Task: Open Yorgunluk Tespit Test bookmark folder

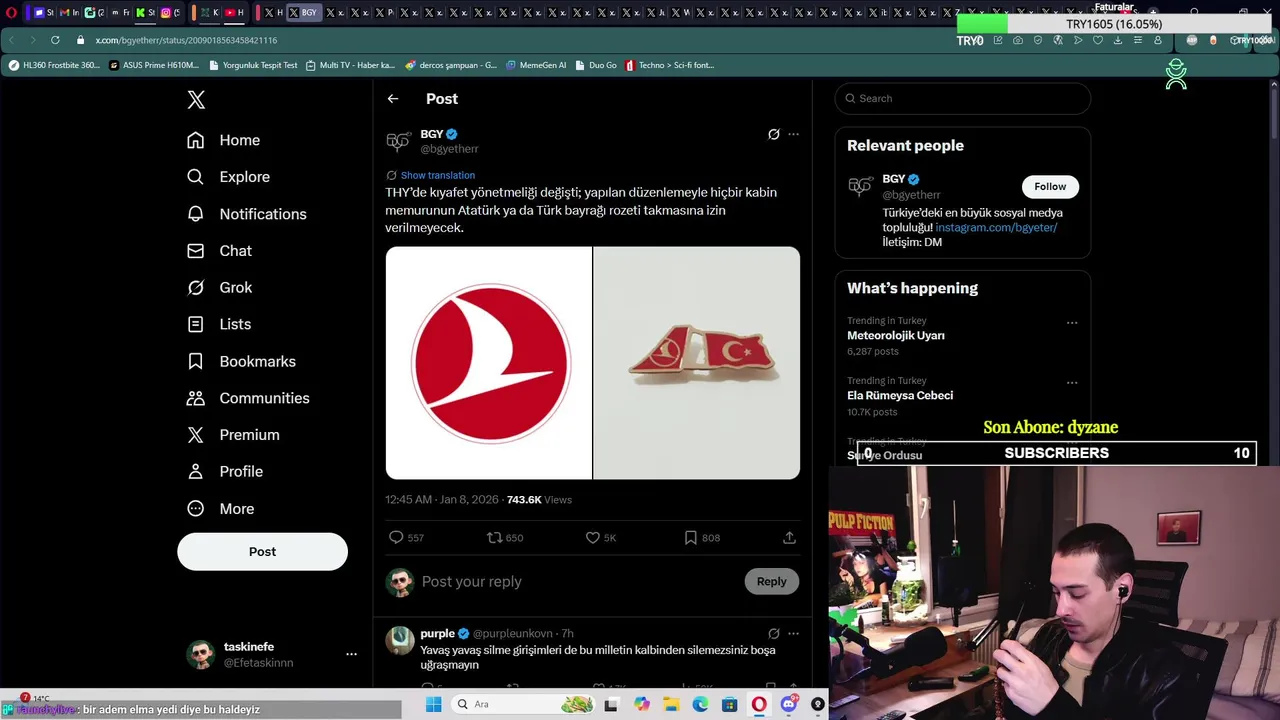Action: coord(253,65)
